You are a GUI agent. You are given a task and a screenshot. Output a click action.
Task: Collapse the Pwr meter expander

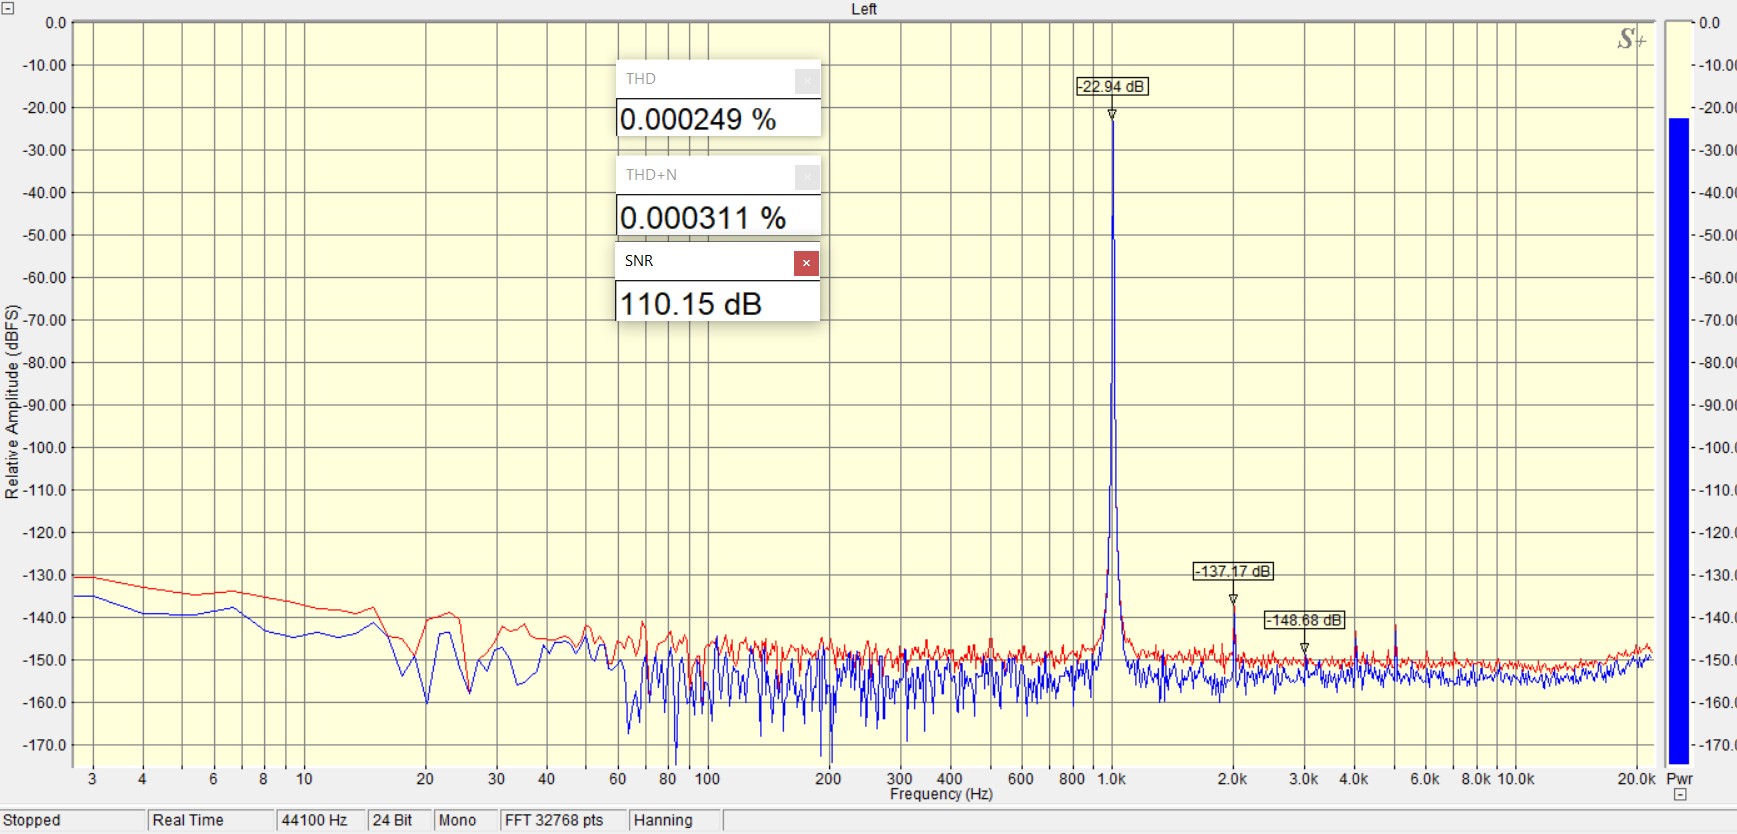(x=1680, y=794)
